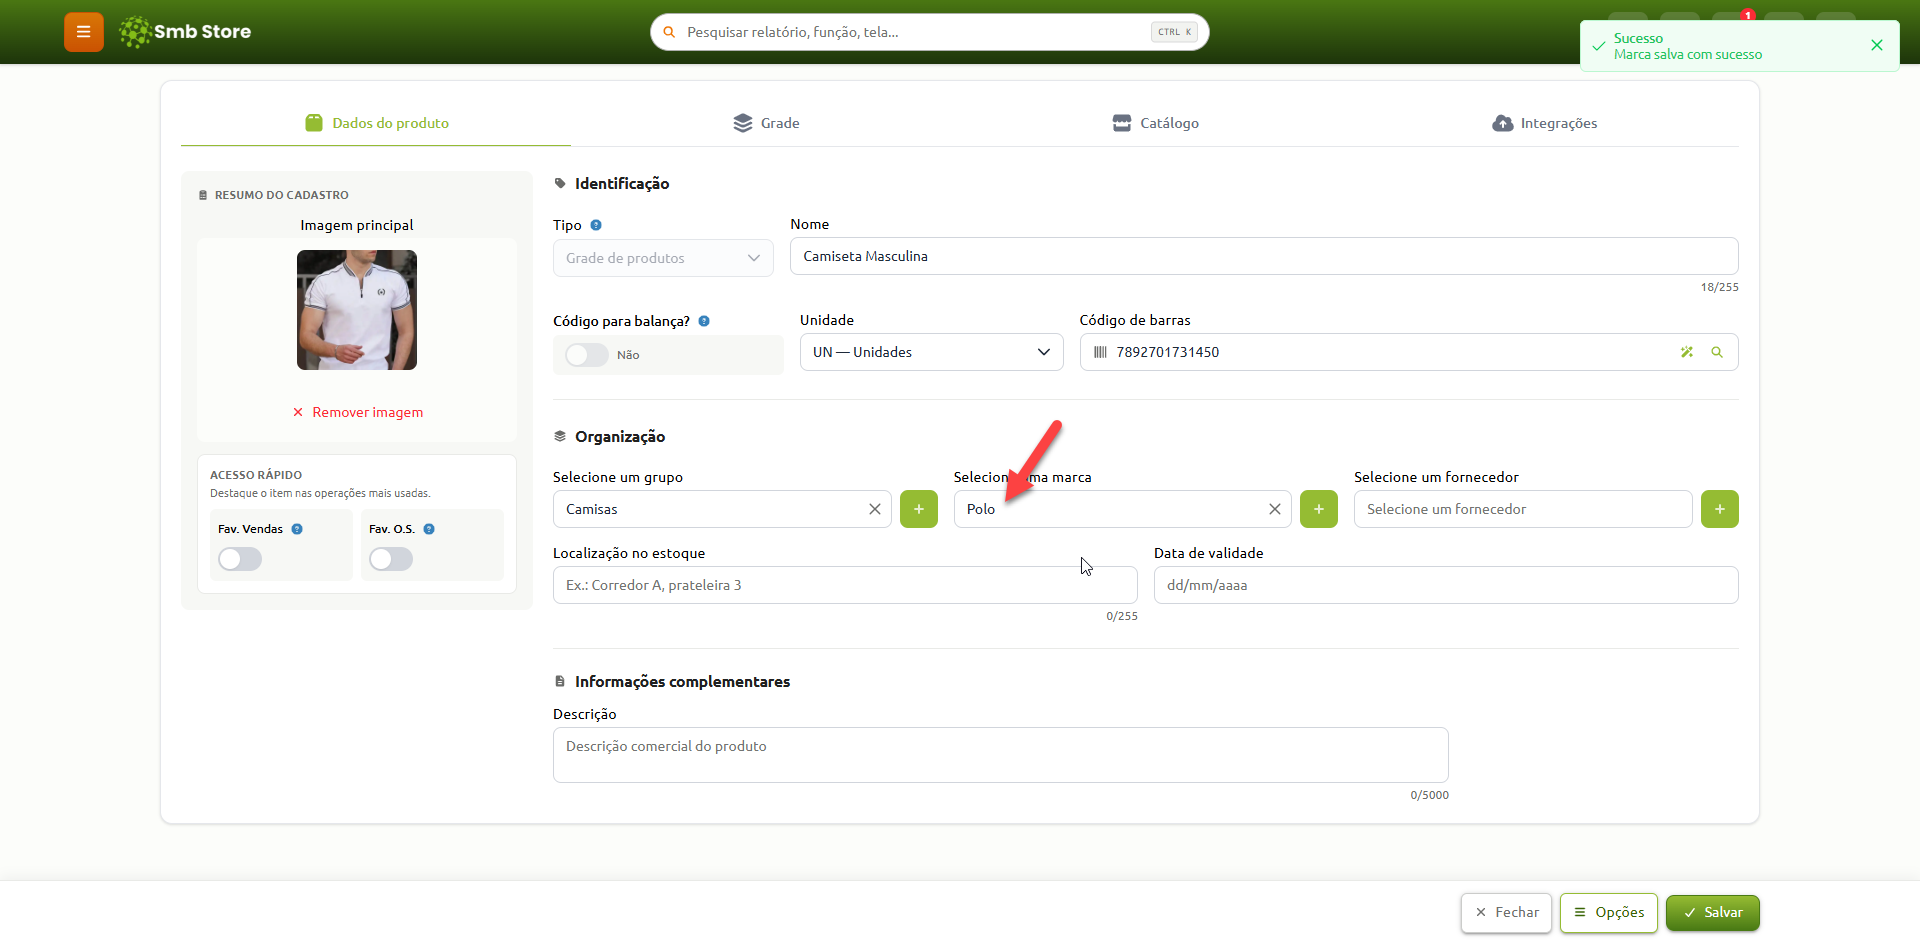Click the Localização no estoque field
The image size is (1920, 945).
point(845,585)
